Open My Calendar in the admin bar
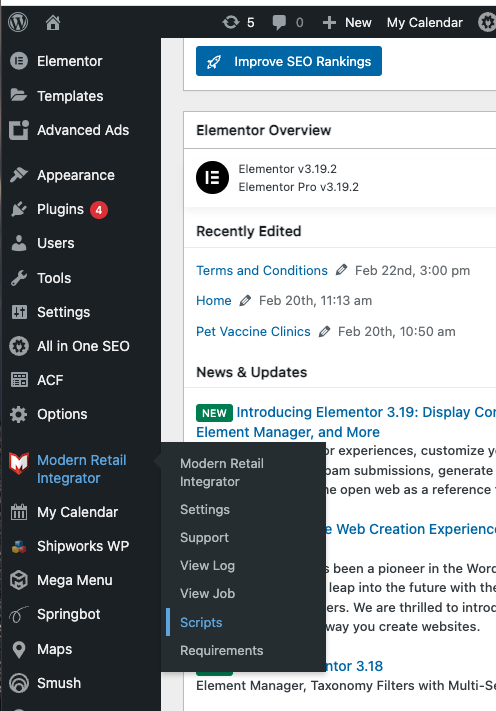 [x=425, y=22]
